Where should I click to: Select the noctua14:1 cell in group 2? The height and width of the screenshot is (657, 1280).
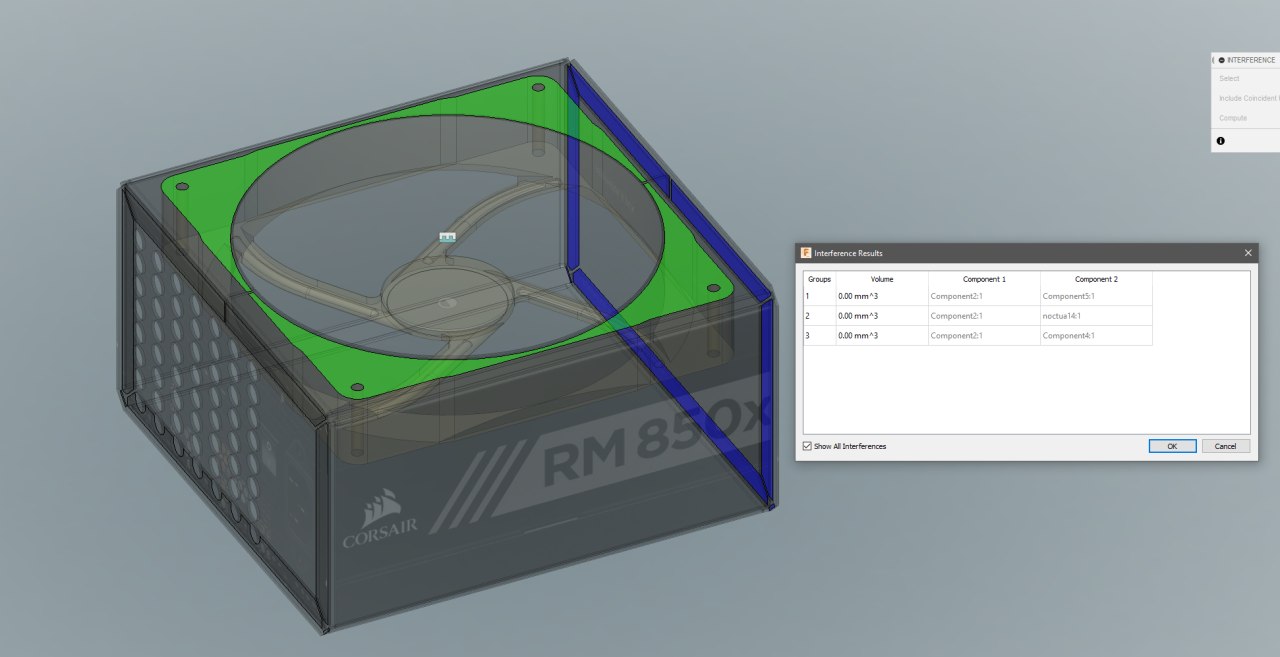tap(1096, 316)
